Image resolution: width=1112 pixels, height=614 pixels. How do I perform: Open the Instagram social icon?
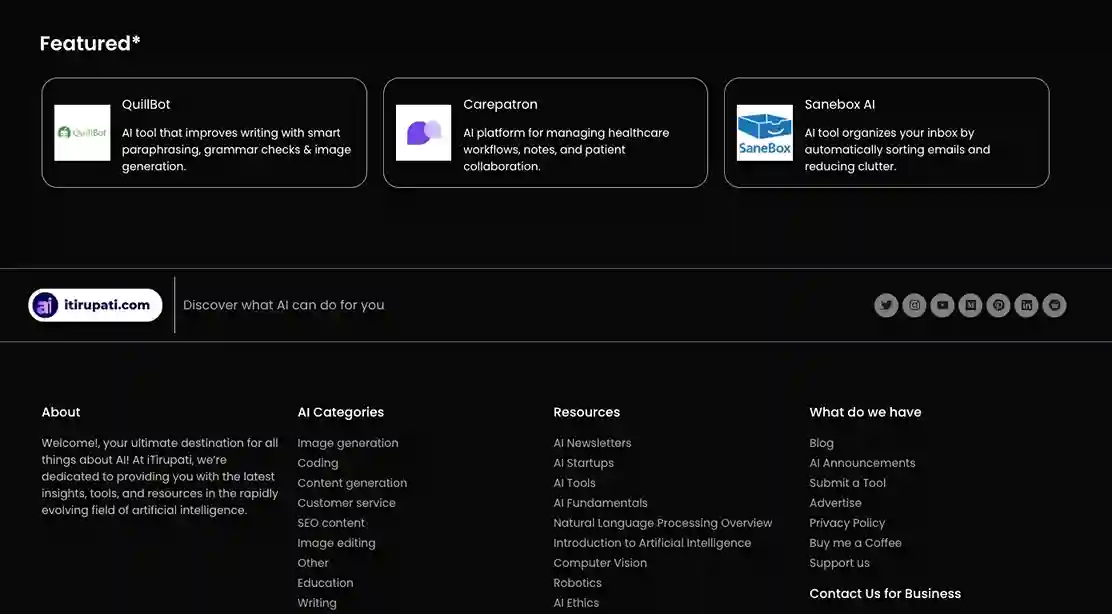914,305
